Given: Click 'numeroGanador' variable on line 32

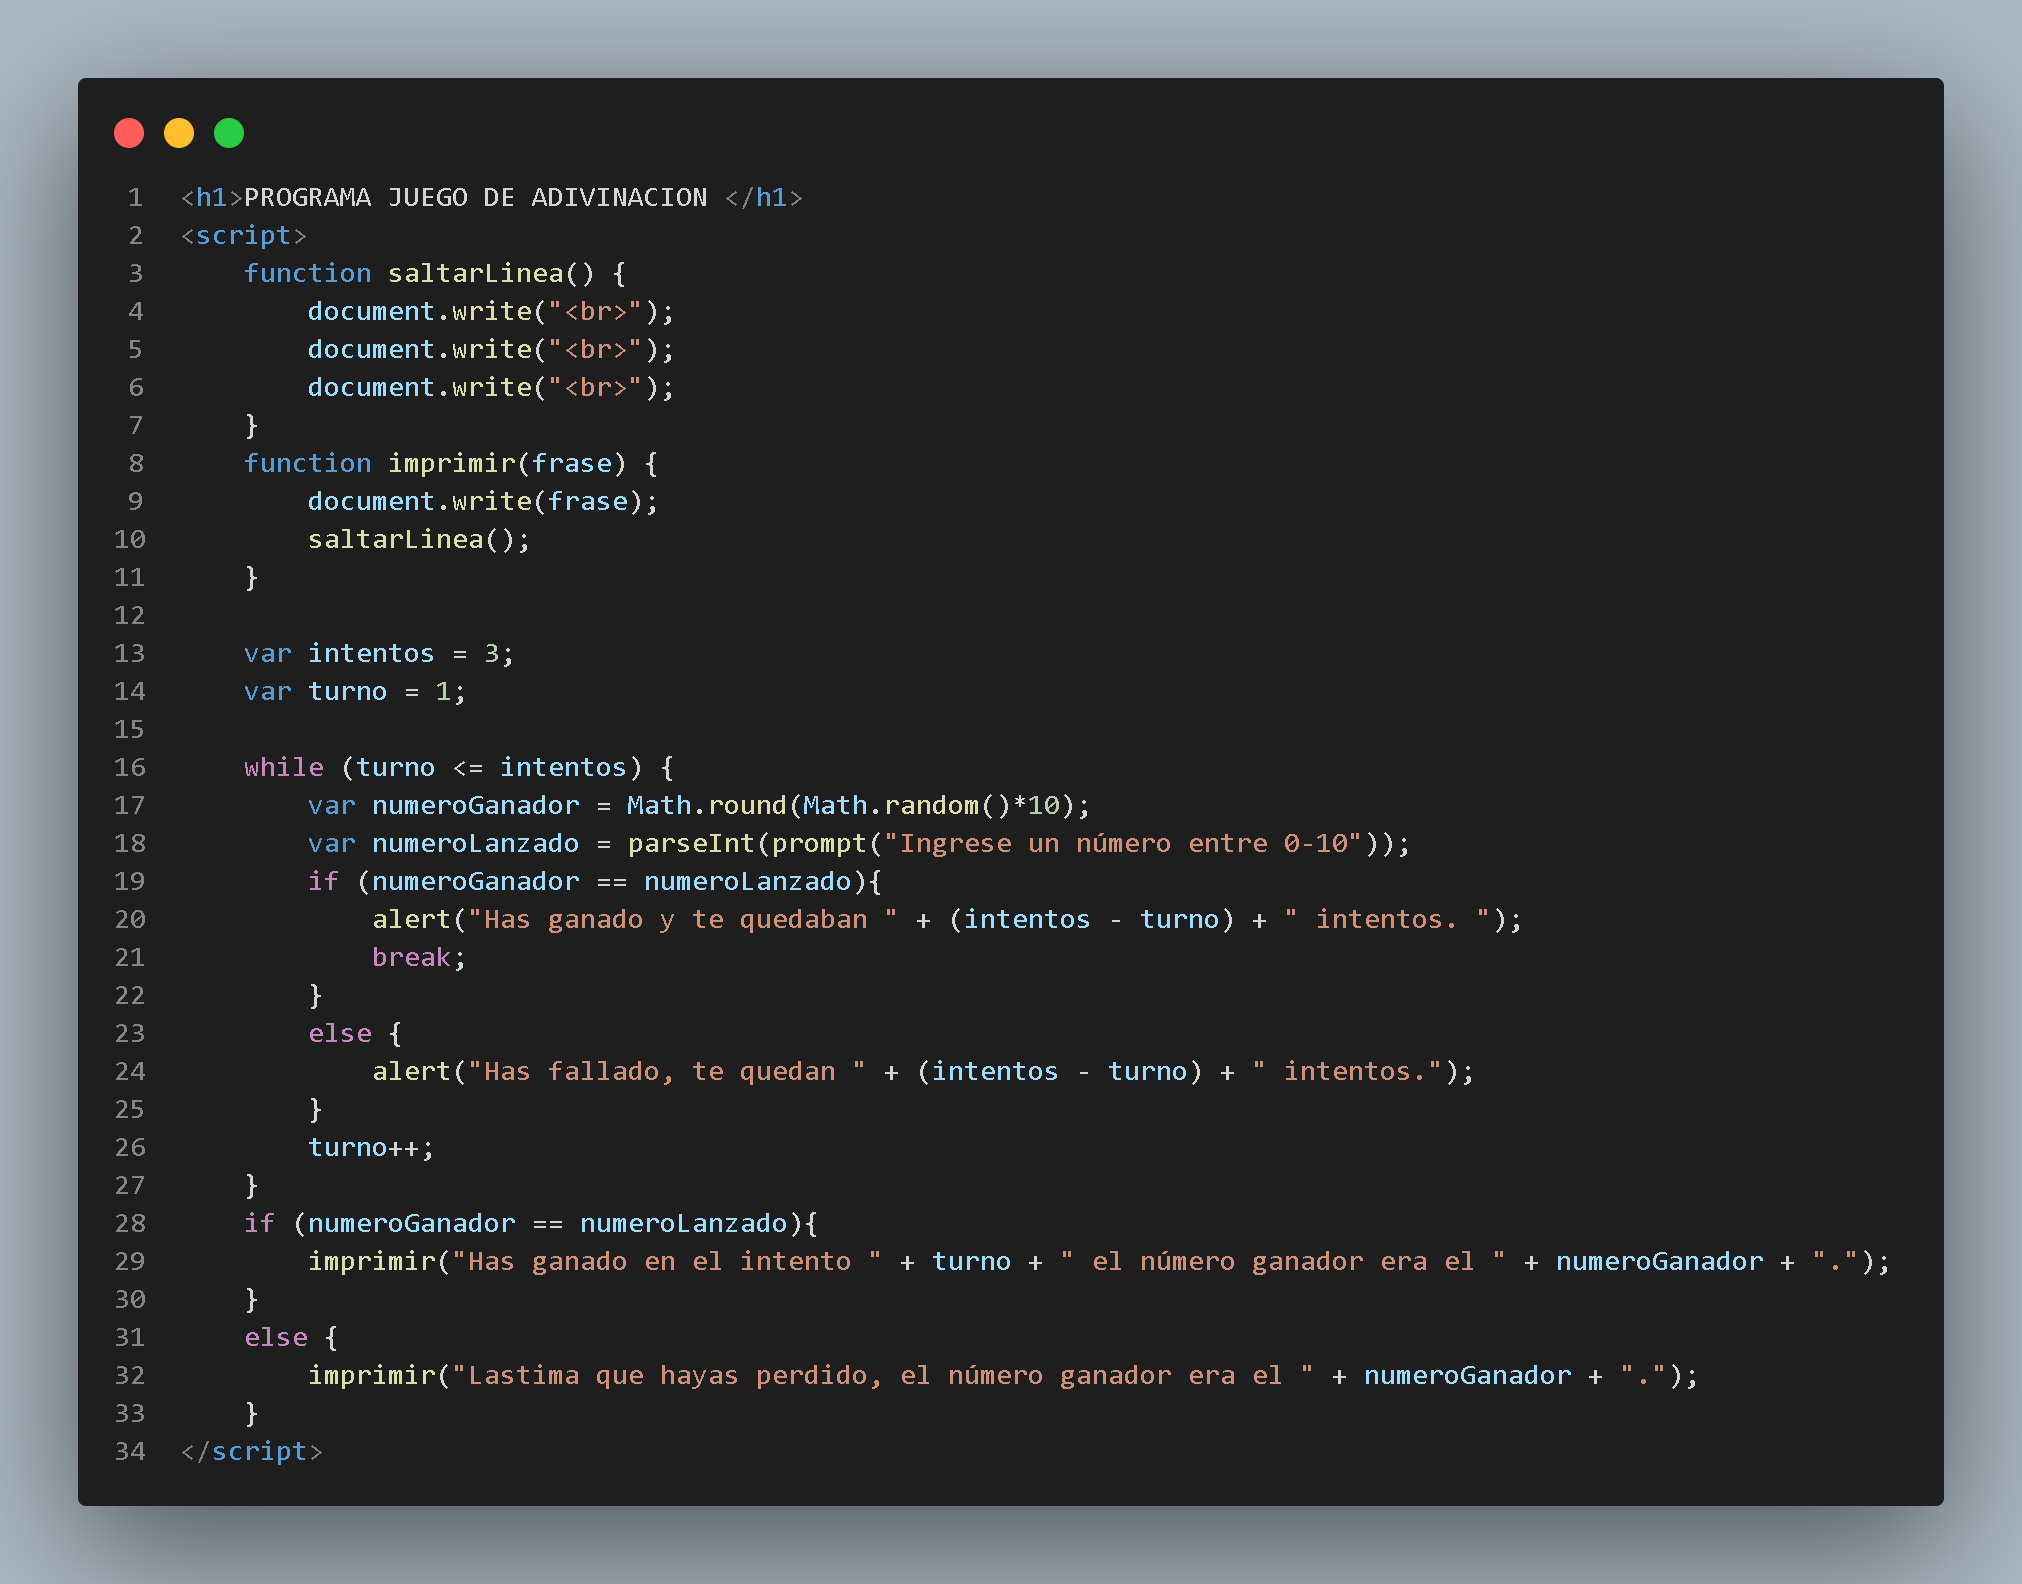Looking at the screenshot, I should (x=1467, y=1375).
